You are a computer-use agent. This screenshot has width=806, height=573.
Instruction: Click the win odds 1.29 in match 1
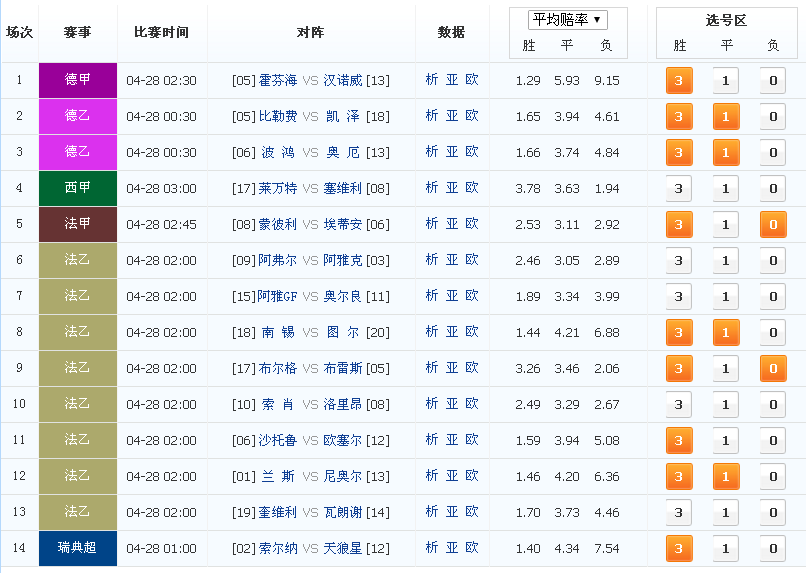[528, 81]
